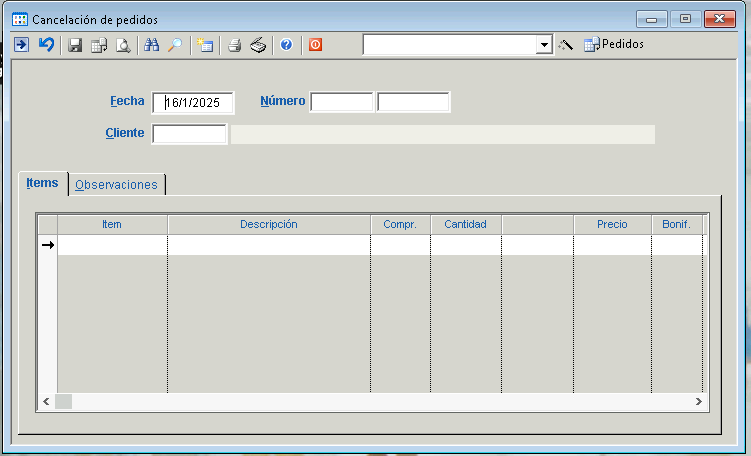Click the magic wand icon beside combo box
Viewport: 751px width, 456px height.
pyautogui.click(x=566, y=45)
